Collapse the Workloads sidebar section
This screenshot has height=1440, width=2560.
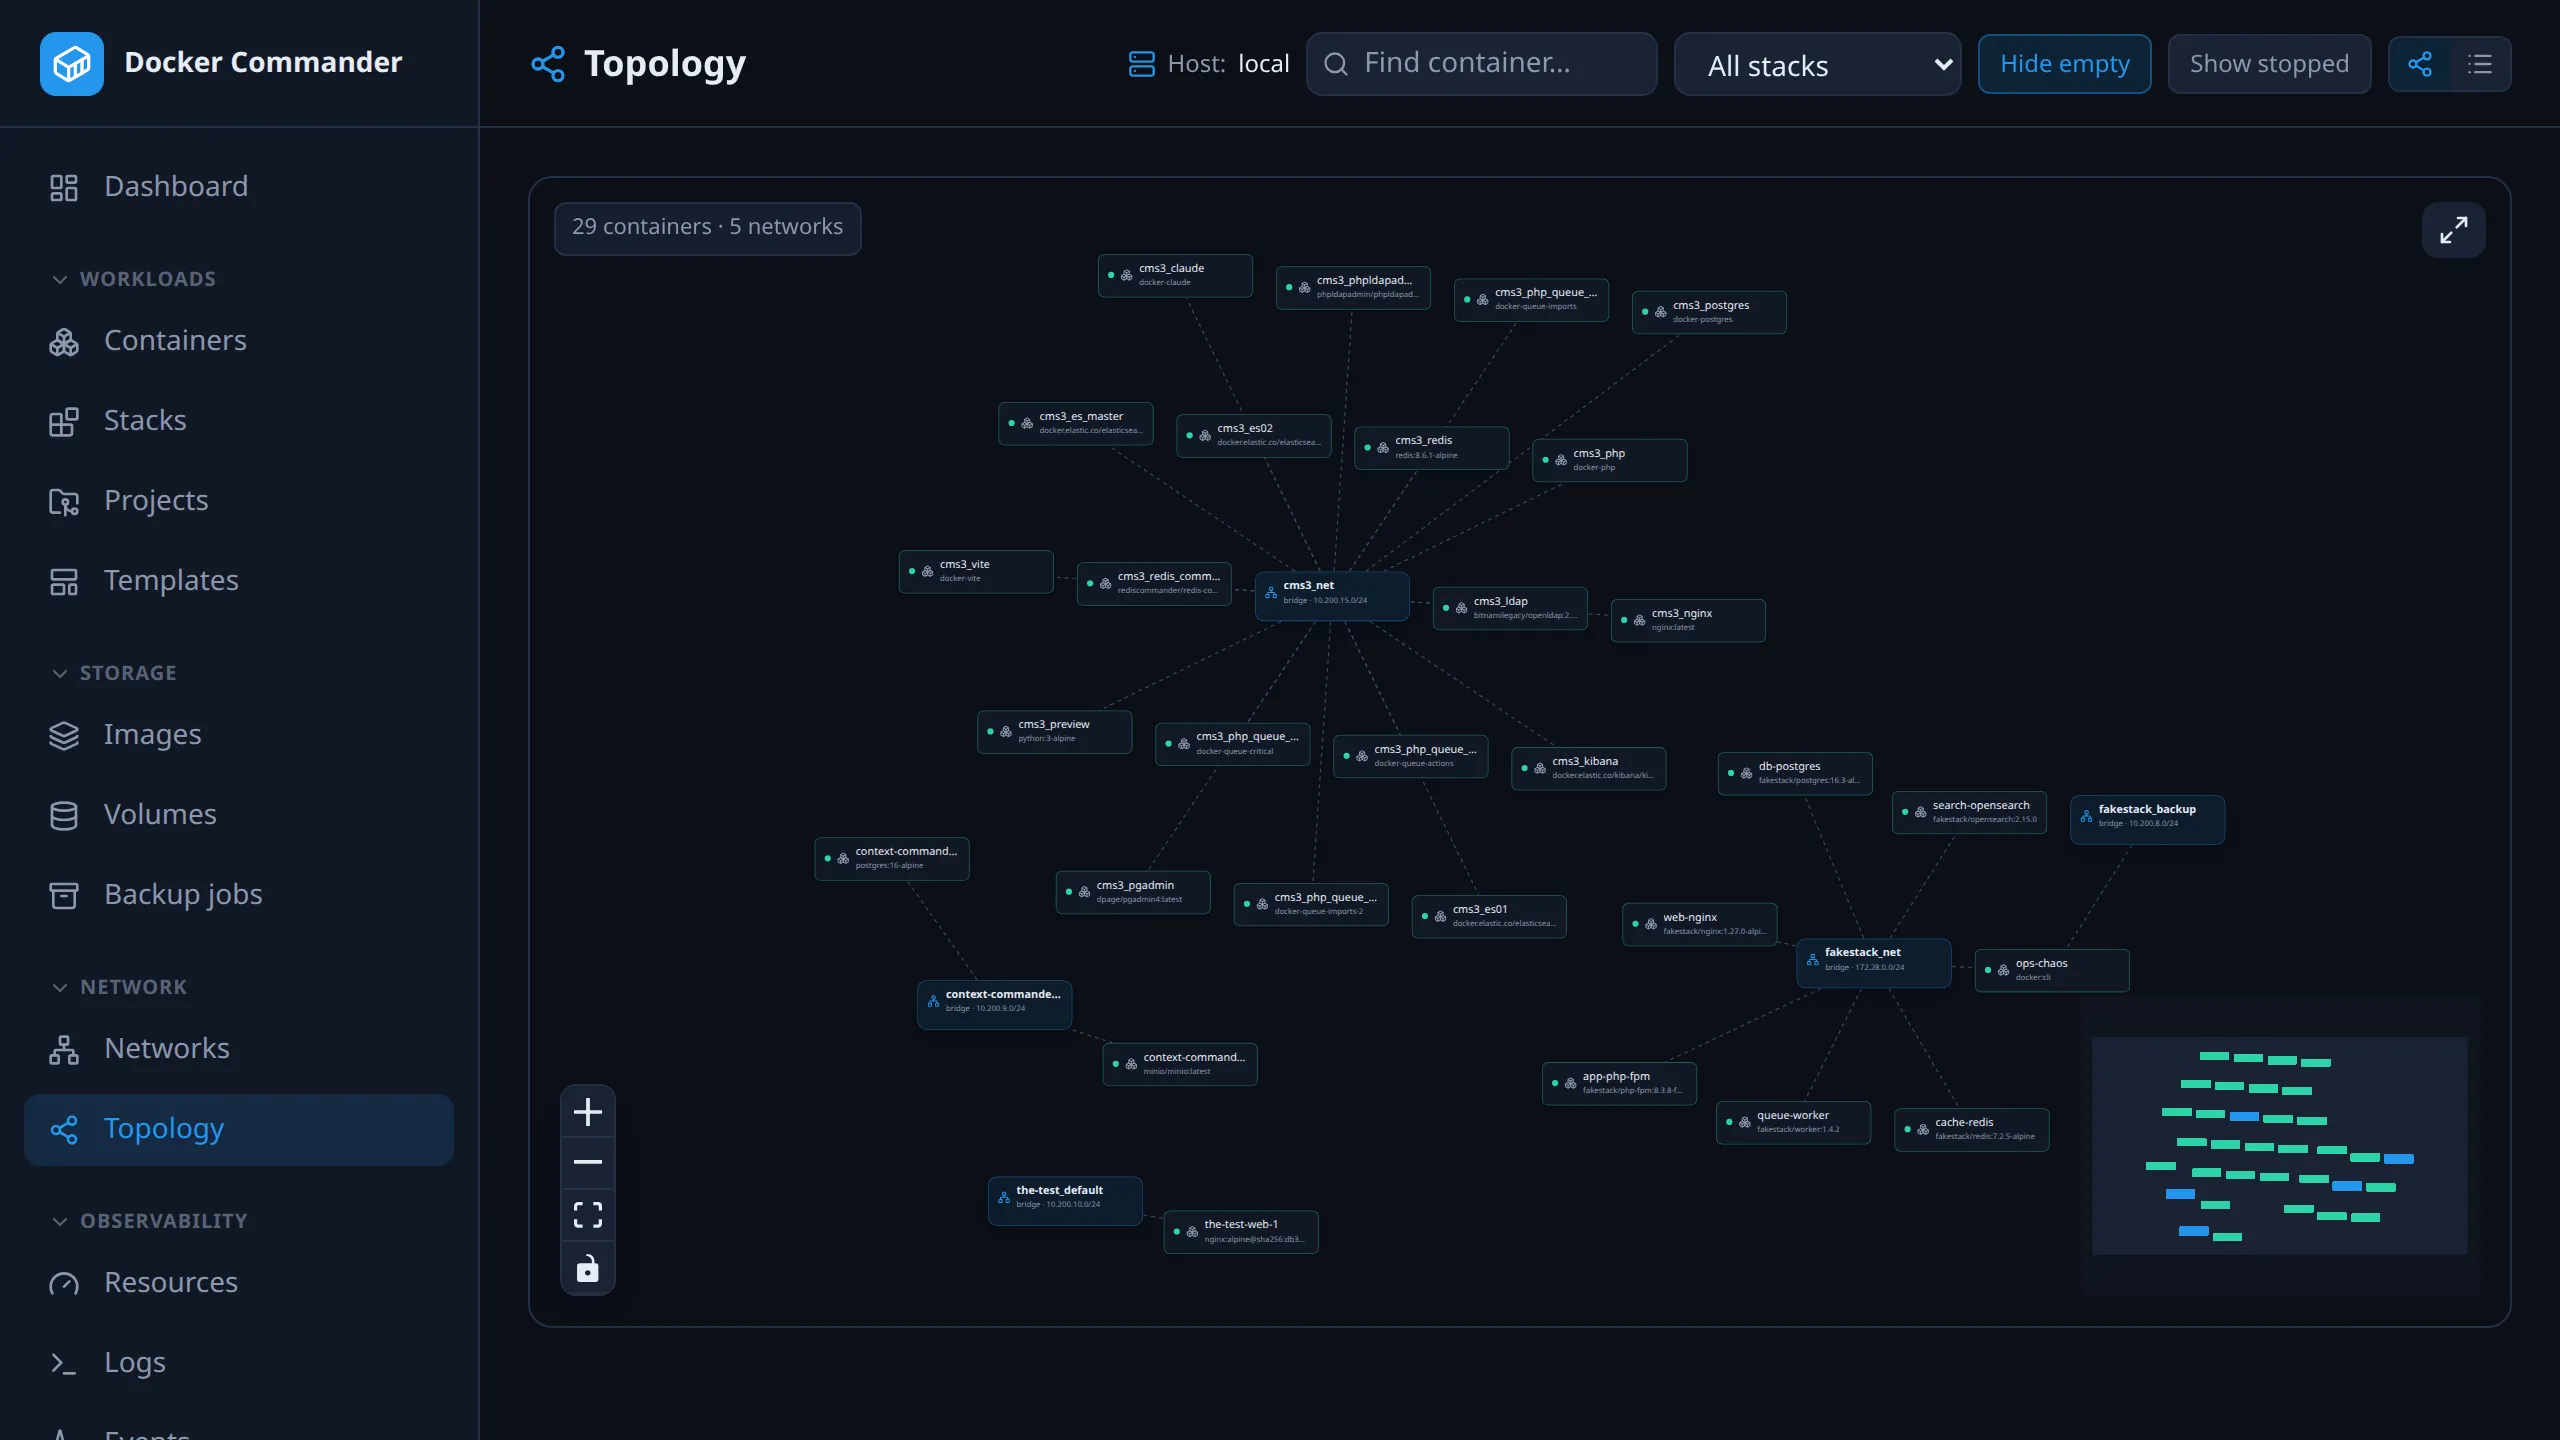(x=134, y=279)
